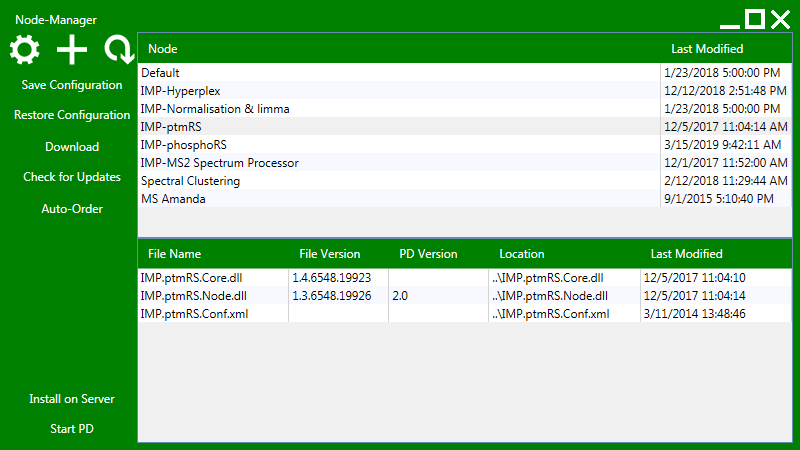Click the PD Version column header
The width and height of the screenshot is (800, 450).
click(x=428, y=254)
